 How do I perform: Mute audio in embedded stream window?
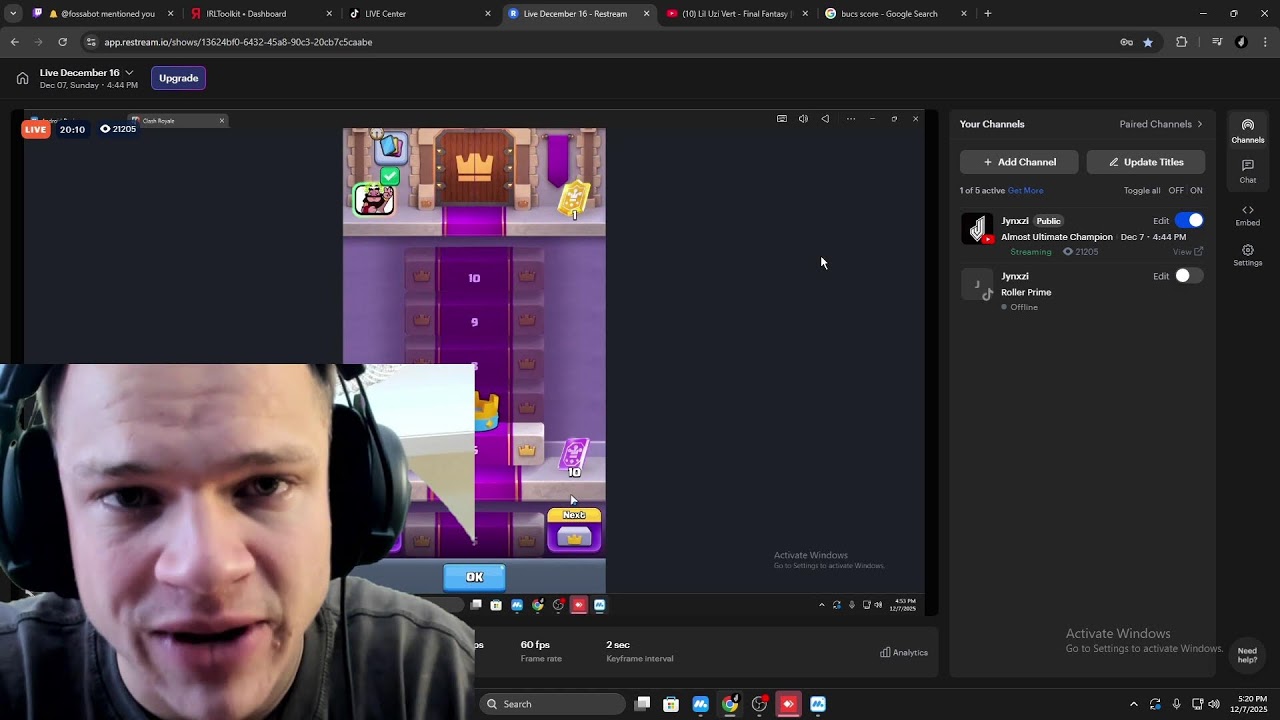(x=803, y=119)
